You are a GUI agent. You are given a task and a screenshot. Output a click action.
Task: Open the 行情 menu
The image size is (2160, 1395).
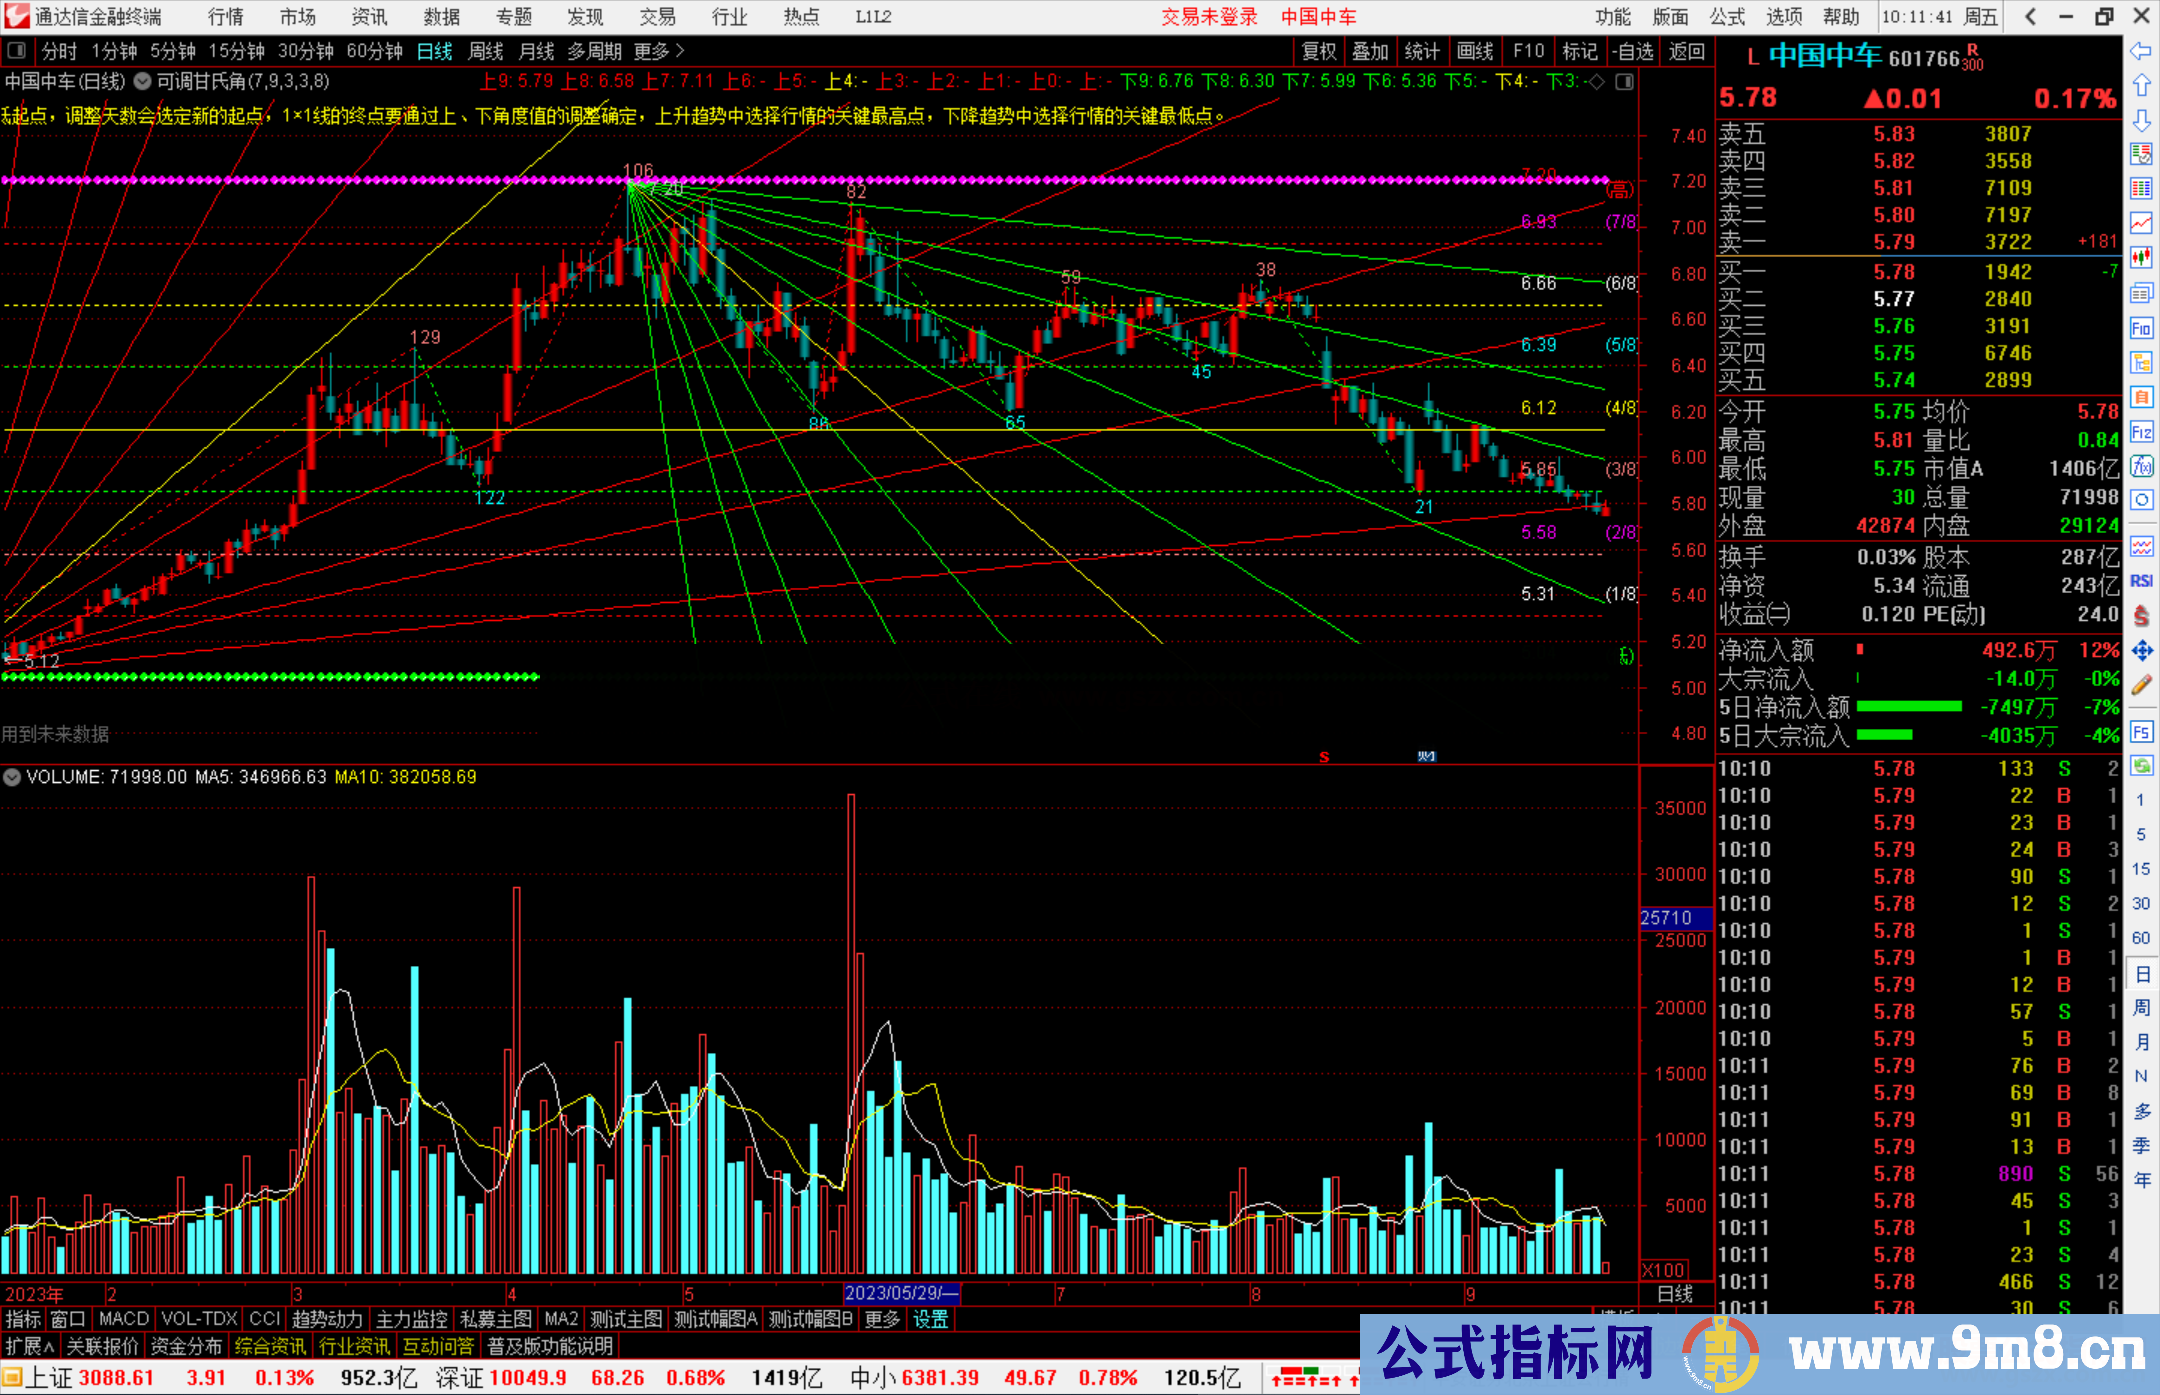pos(225,17)
